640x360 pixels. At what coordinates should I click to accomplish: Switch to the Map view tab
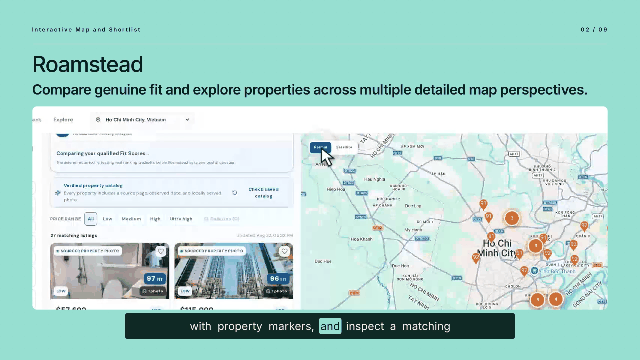coord(320,147)
